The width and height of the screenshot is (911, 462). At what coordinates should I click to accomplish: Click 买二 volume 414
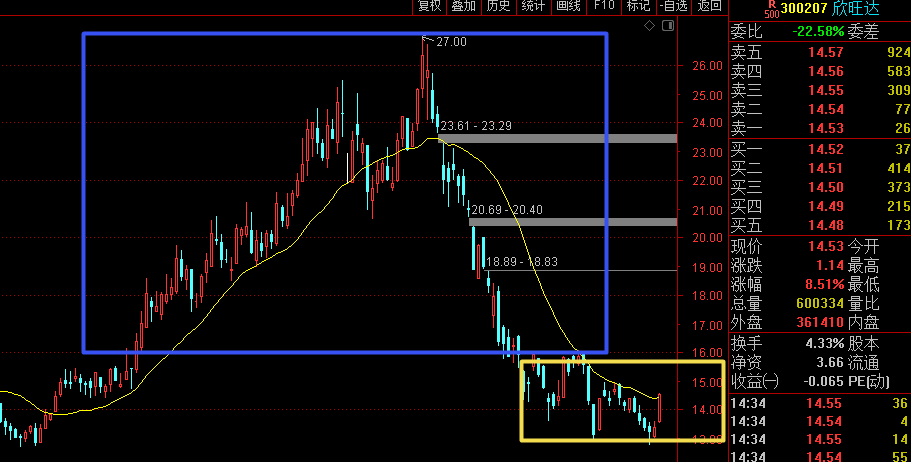[899, 169]
